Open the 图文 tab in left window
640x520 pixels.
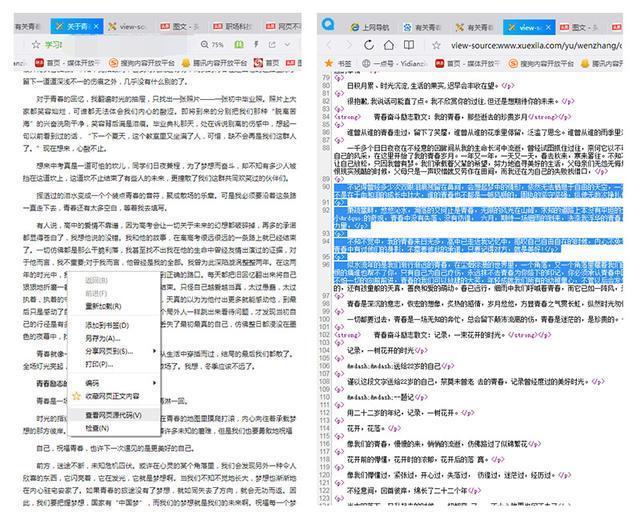[x=180, y=27]
